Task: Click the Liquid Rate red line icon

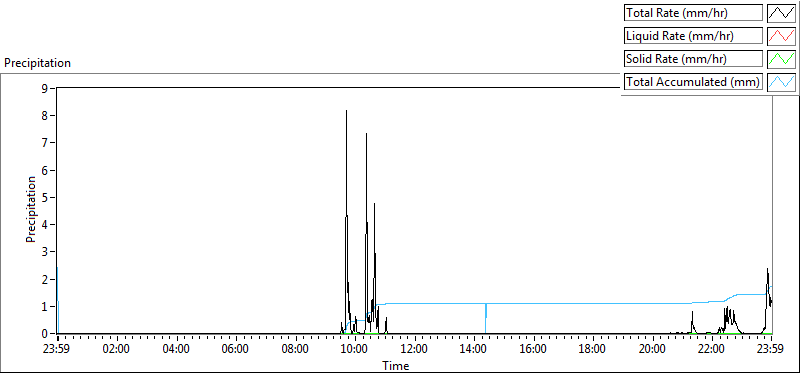Action: 781,36
